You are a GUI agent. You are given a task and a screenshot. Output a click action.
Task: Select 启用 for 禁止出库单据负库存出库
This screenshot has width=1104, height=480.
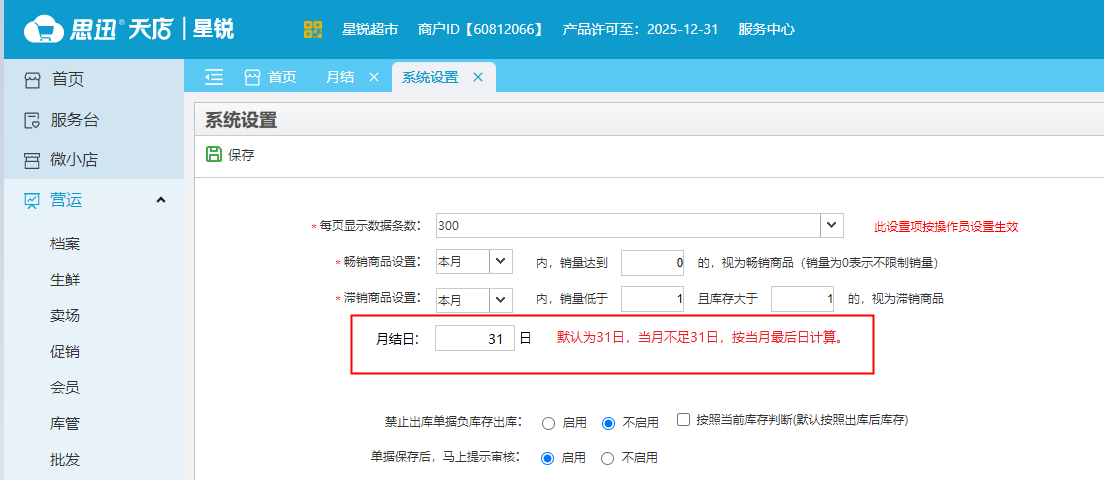(548, 423)
